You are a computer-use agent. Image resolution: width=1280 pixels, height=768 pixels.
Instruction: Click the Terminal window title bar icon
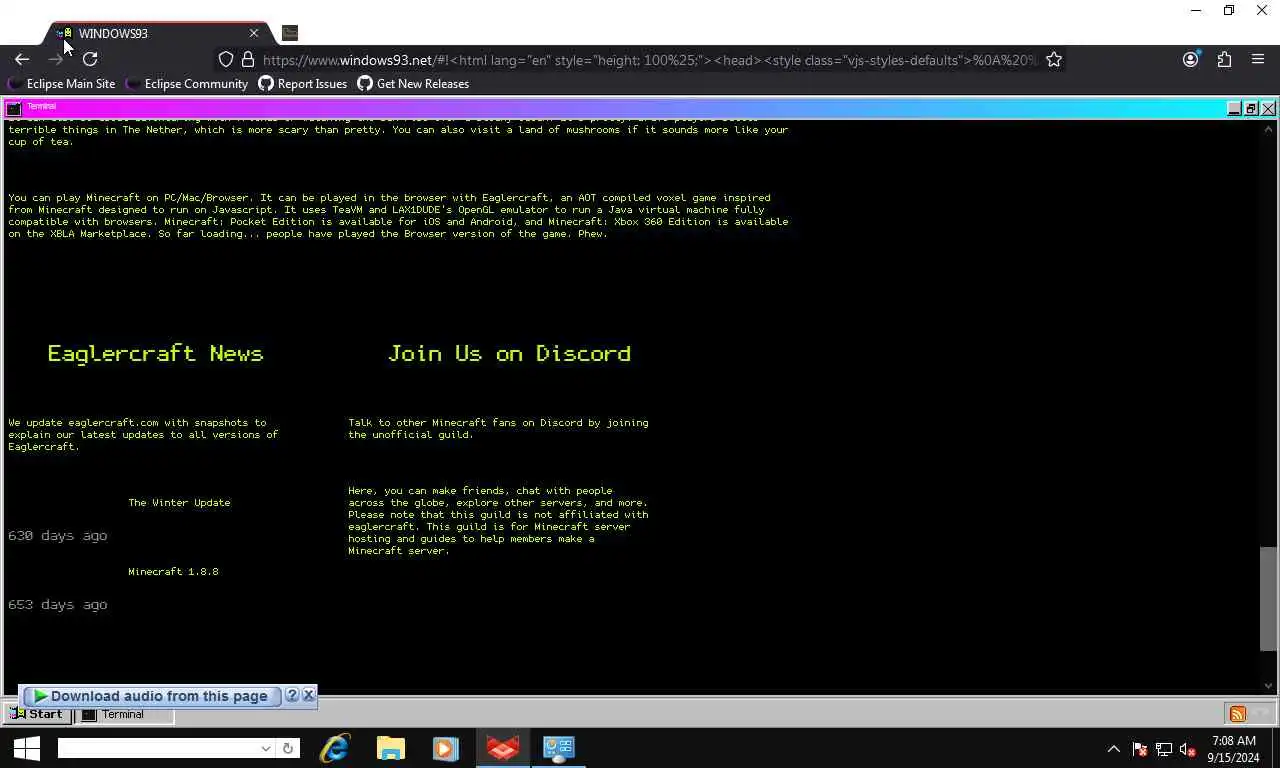14,107
